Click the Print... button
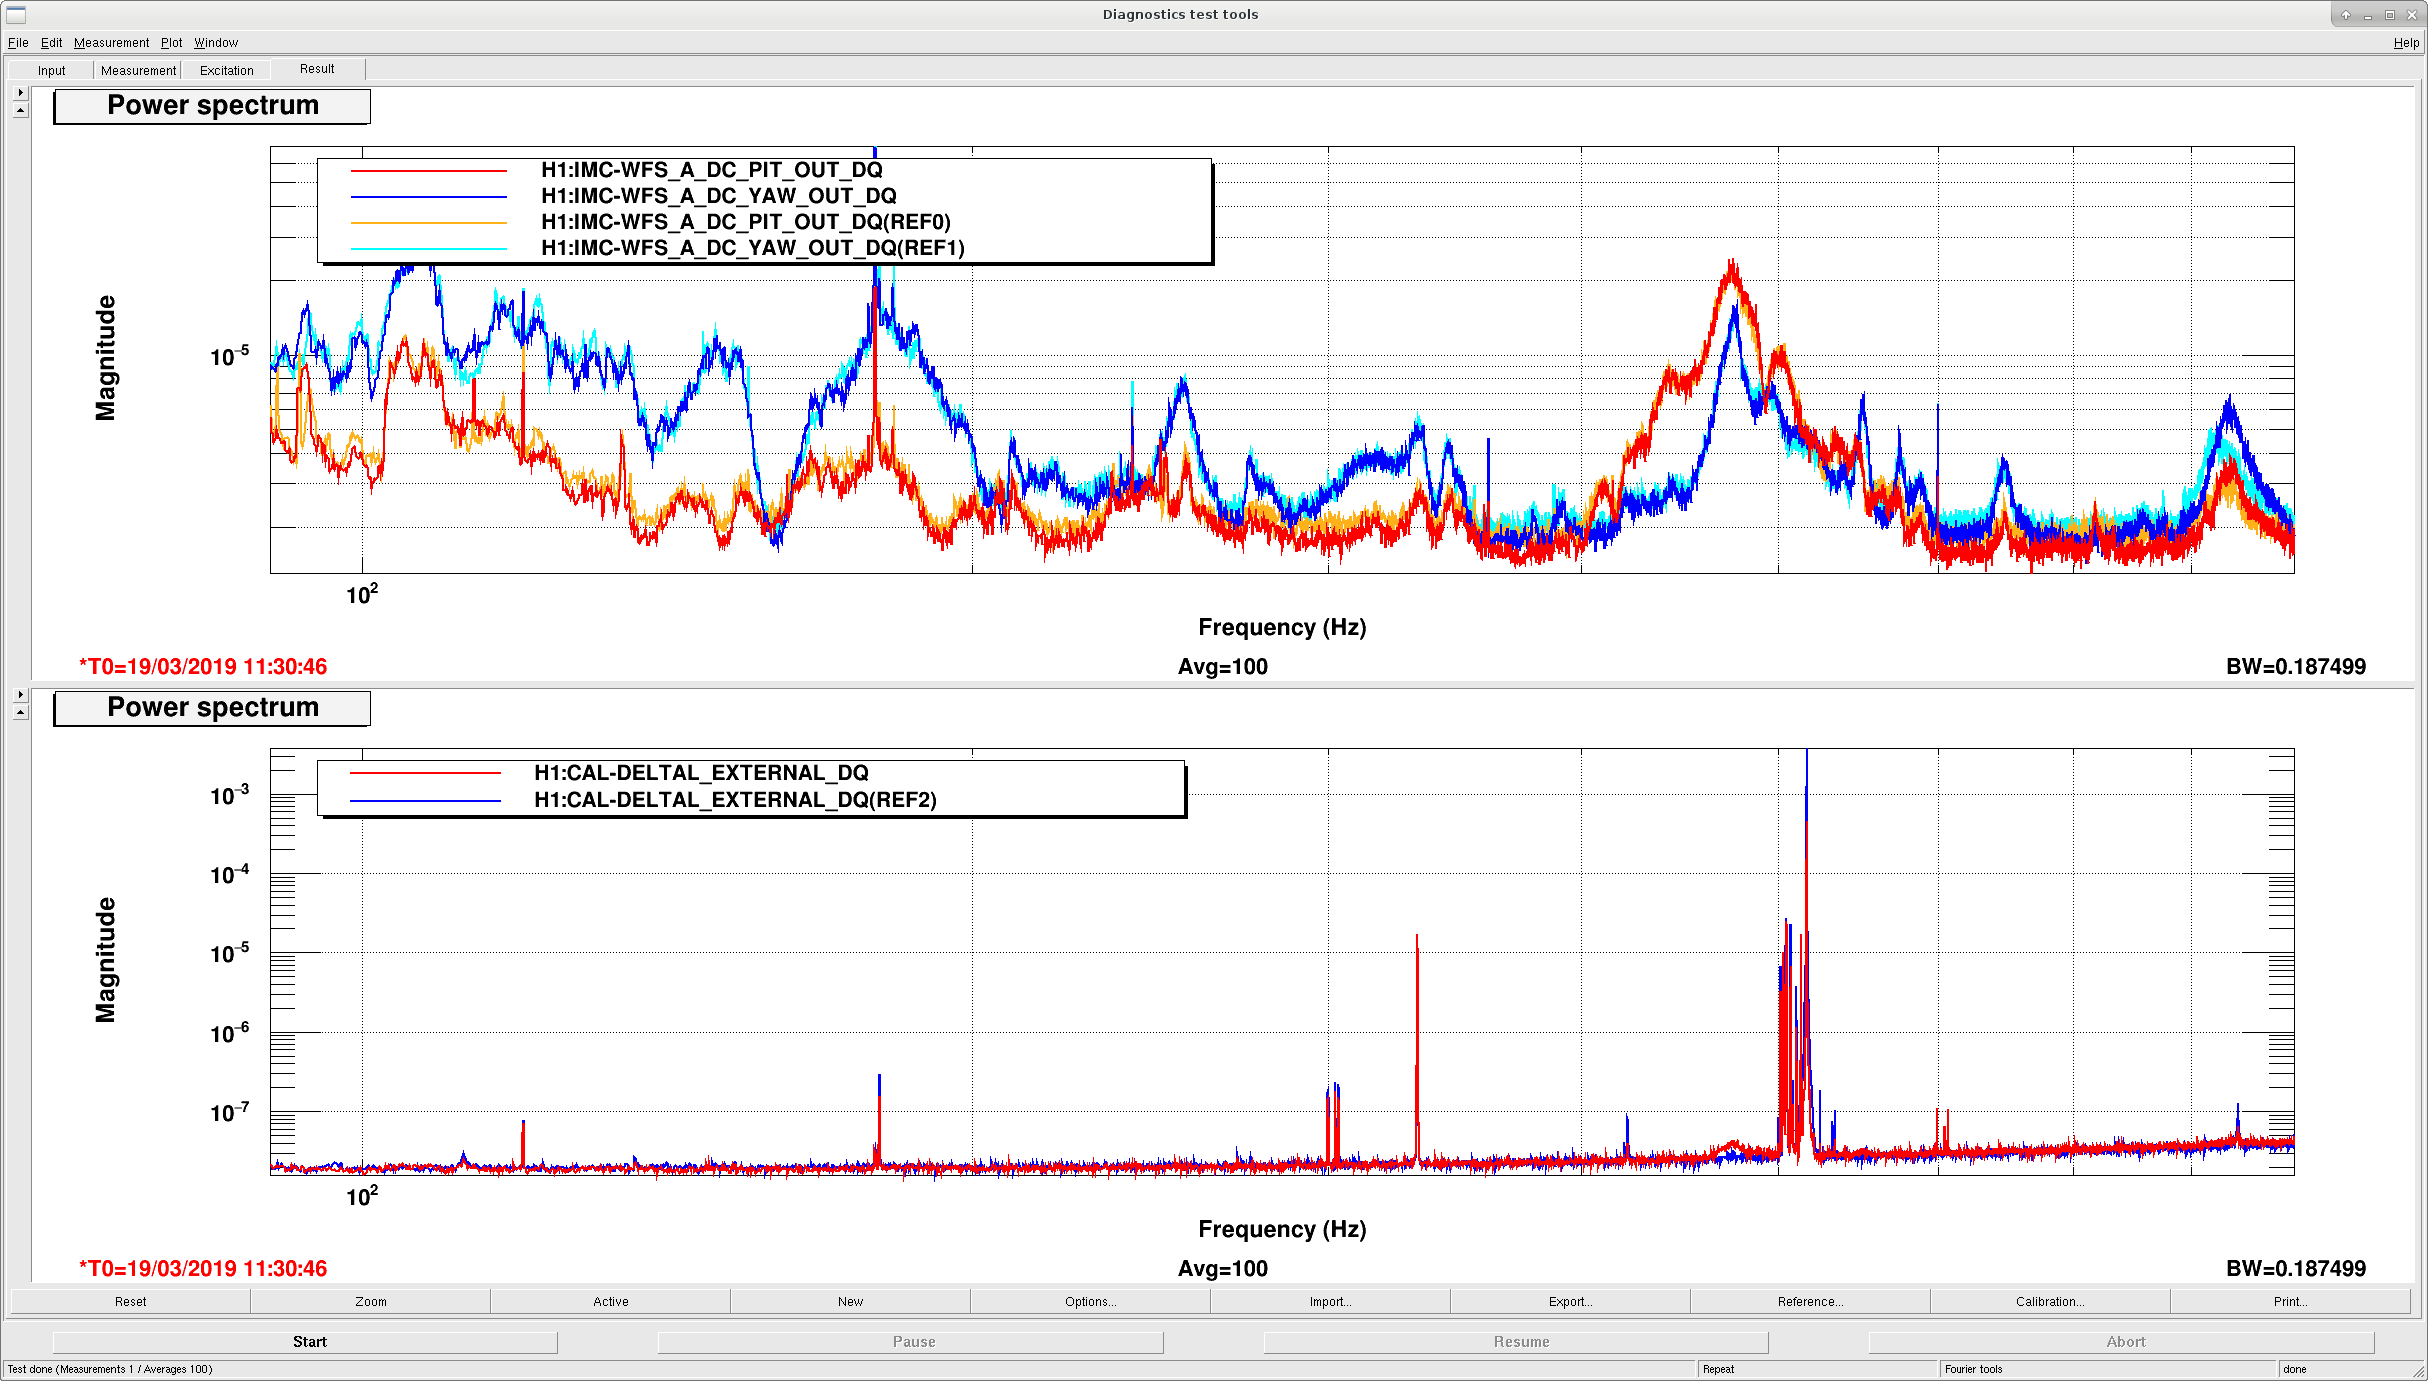Image resolution: width=2428 pixels, height=1381 pixels. (x=2290, y=1301)
